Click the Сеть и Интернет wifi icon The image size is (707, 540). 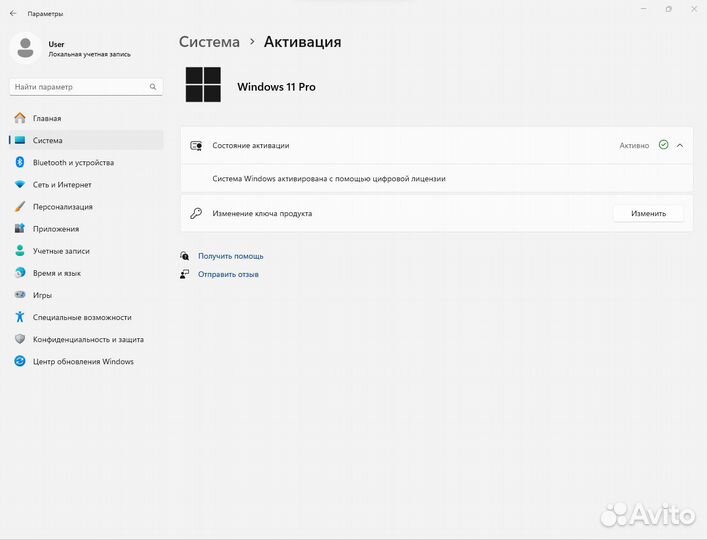coord(20,184)
